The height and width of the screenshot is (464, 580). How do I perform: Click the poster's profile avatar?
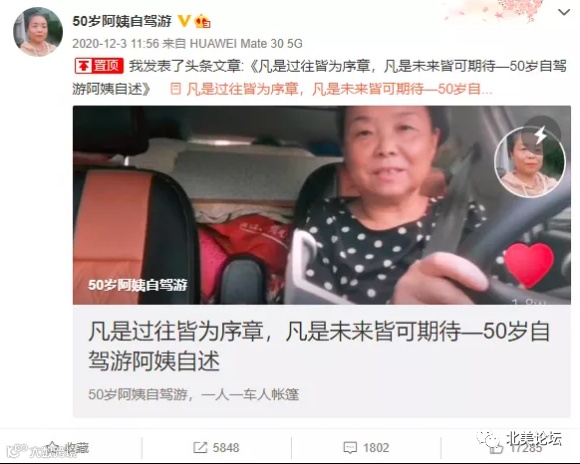pos(38,32)
